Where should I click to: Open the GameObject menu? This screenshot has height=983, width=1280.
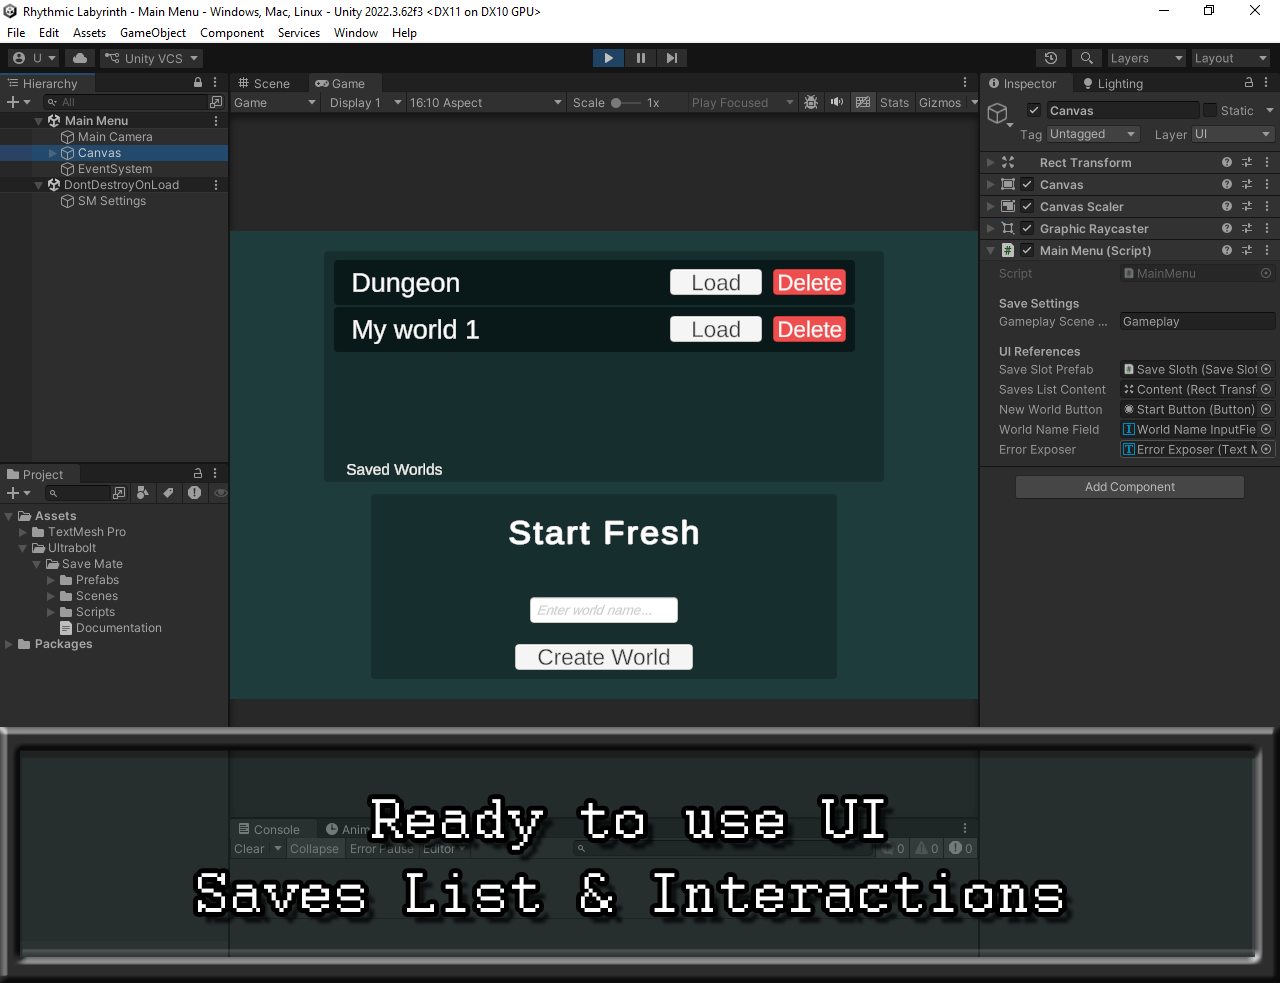click(153, 33)
